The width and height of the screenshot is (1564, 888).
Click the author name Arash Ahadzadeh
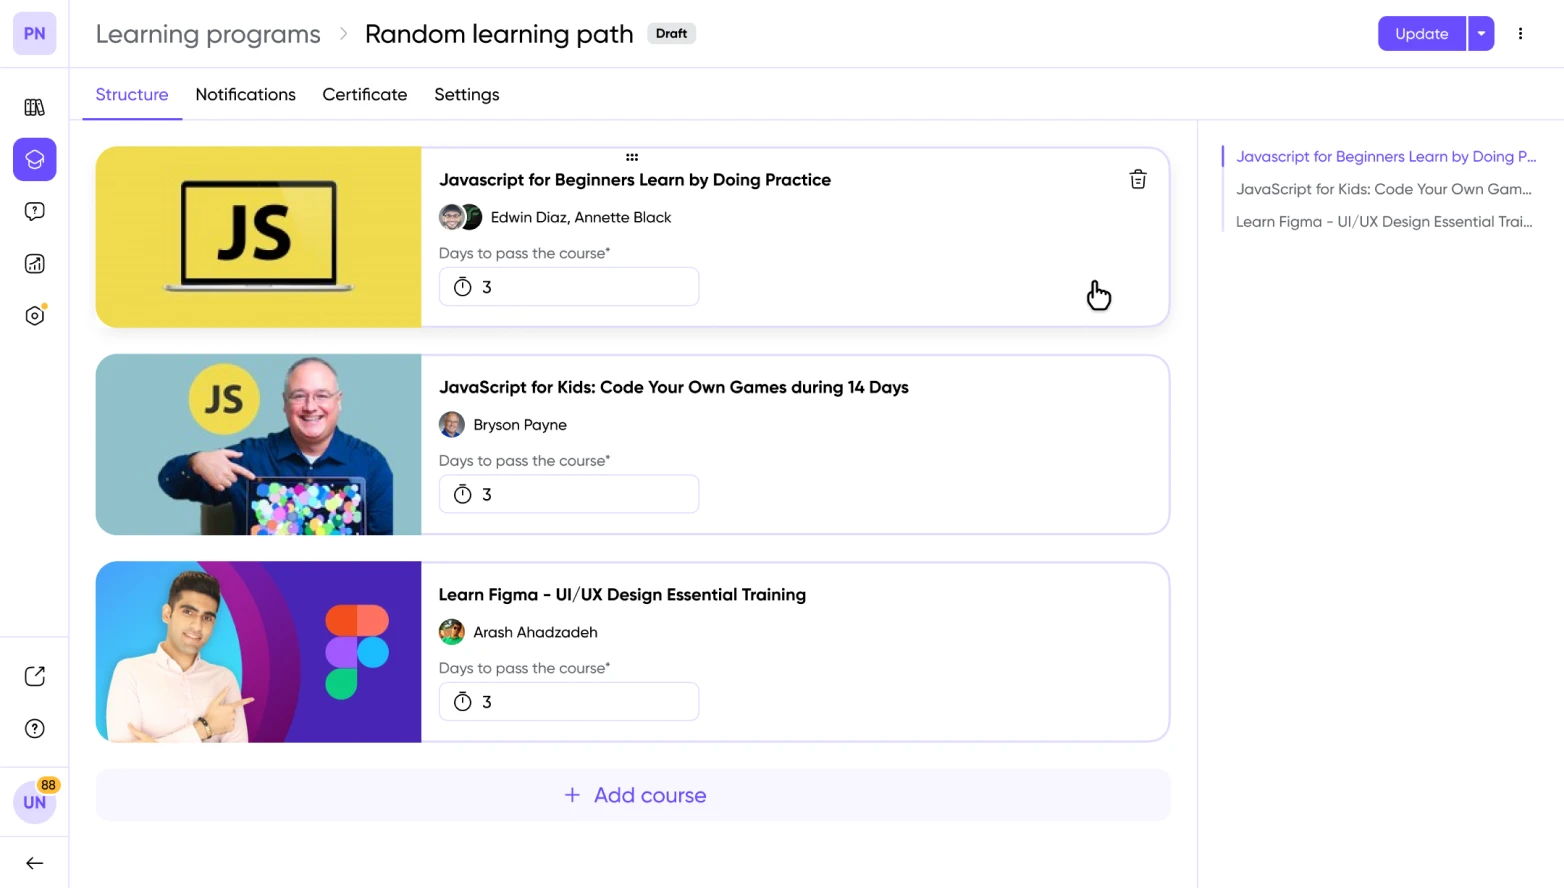click(x=535, y=632)
